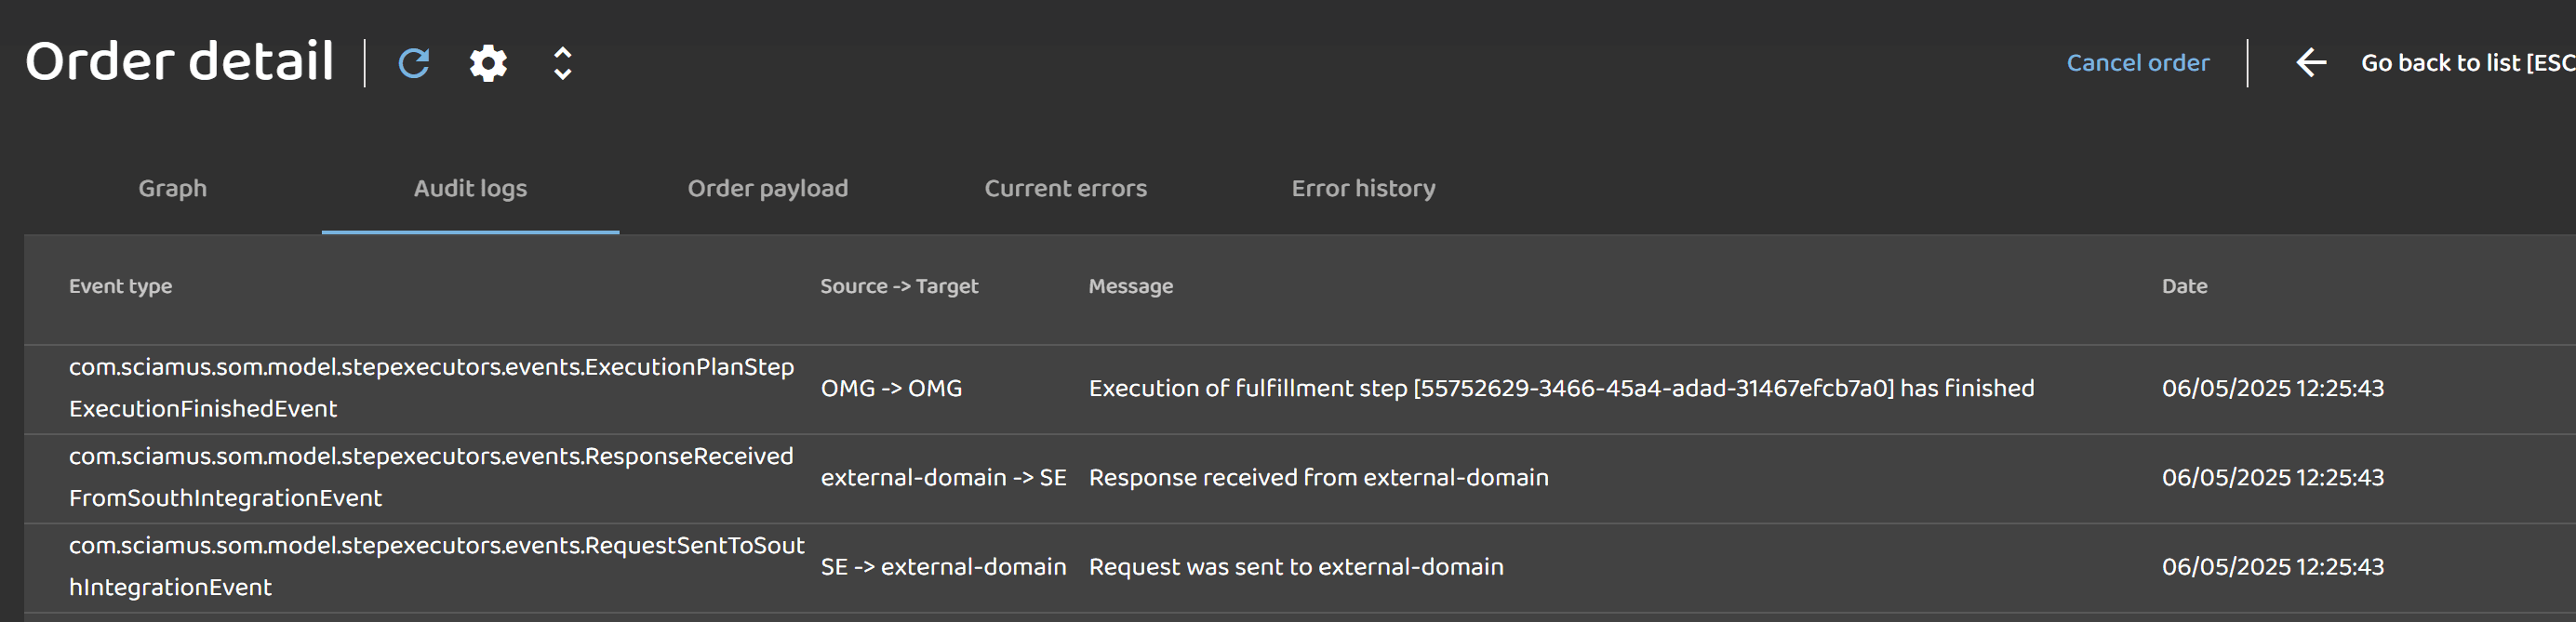The image size is (2576, 622).
Task: Click the expand/collapse double-chevron icon
Action: point(563,63)
